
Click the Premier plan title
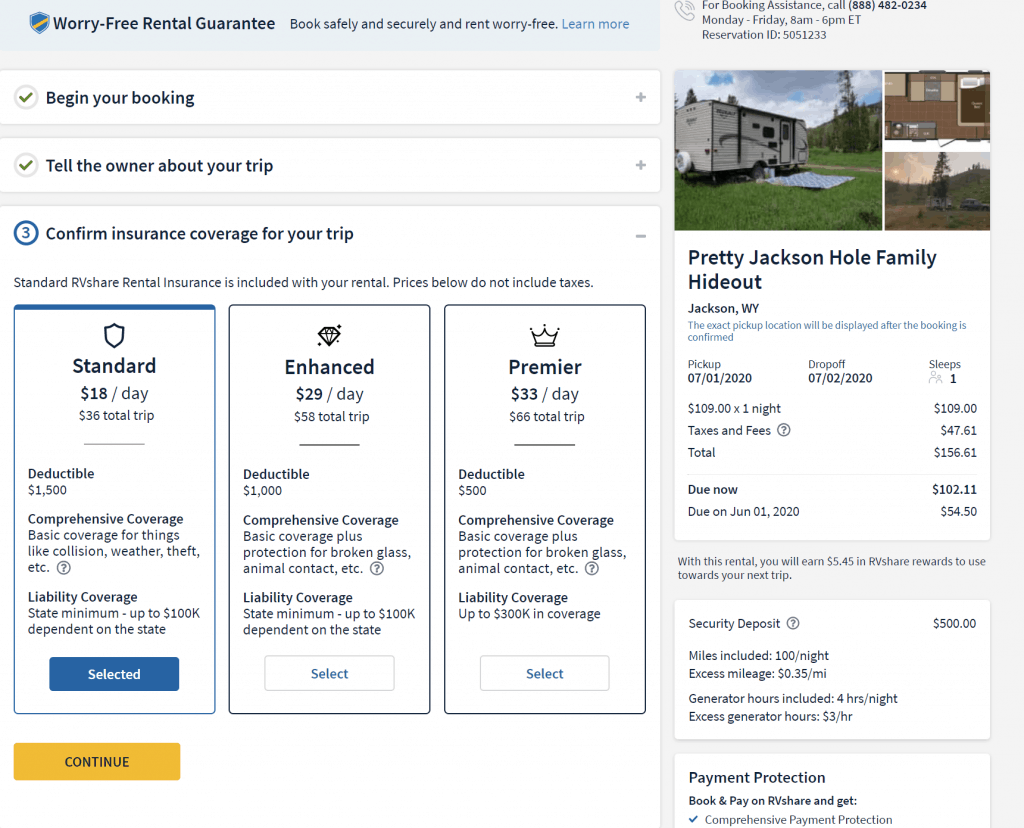[545, 367]
